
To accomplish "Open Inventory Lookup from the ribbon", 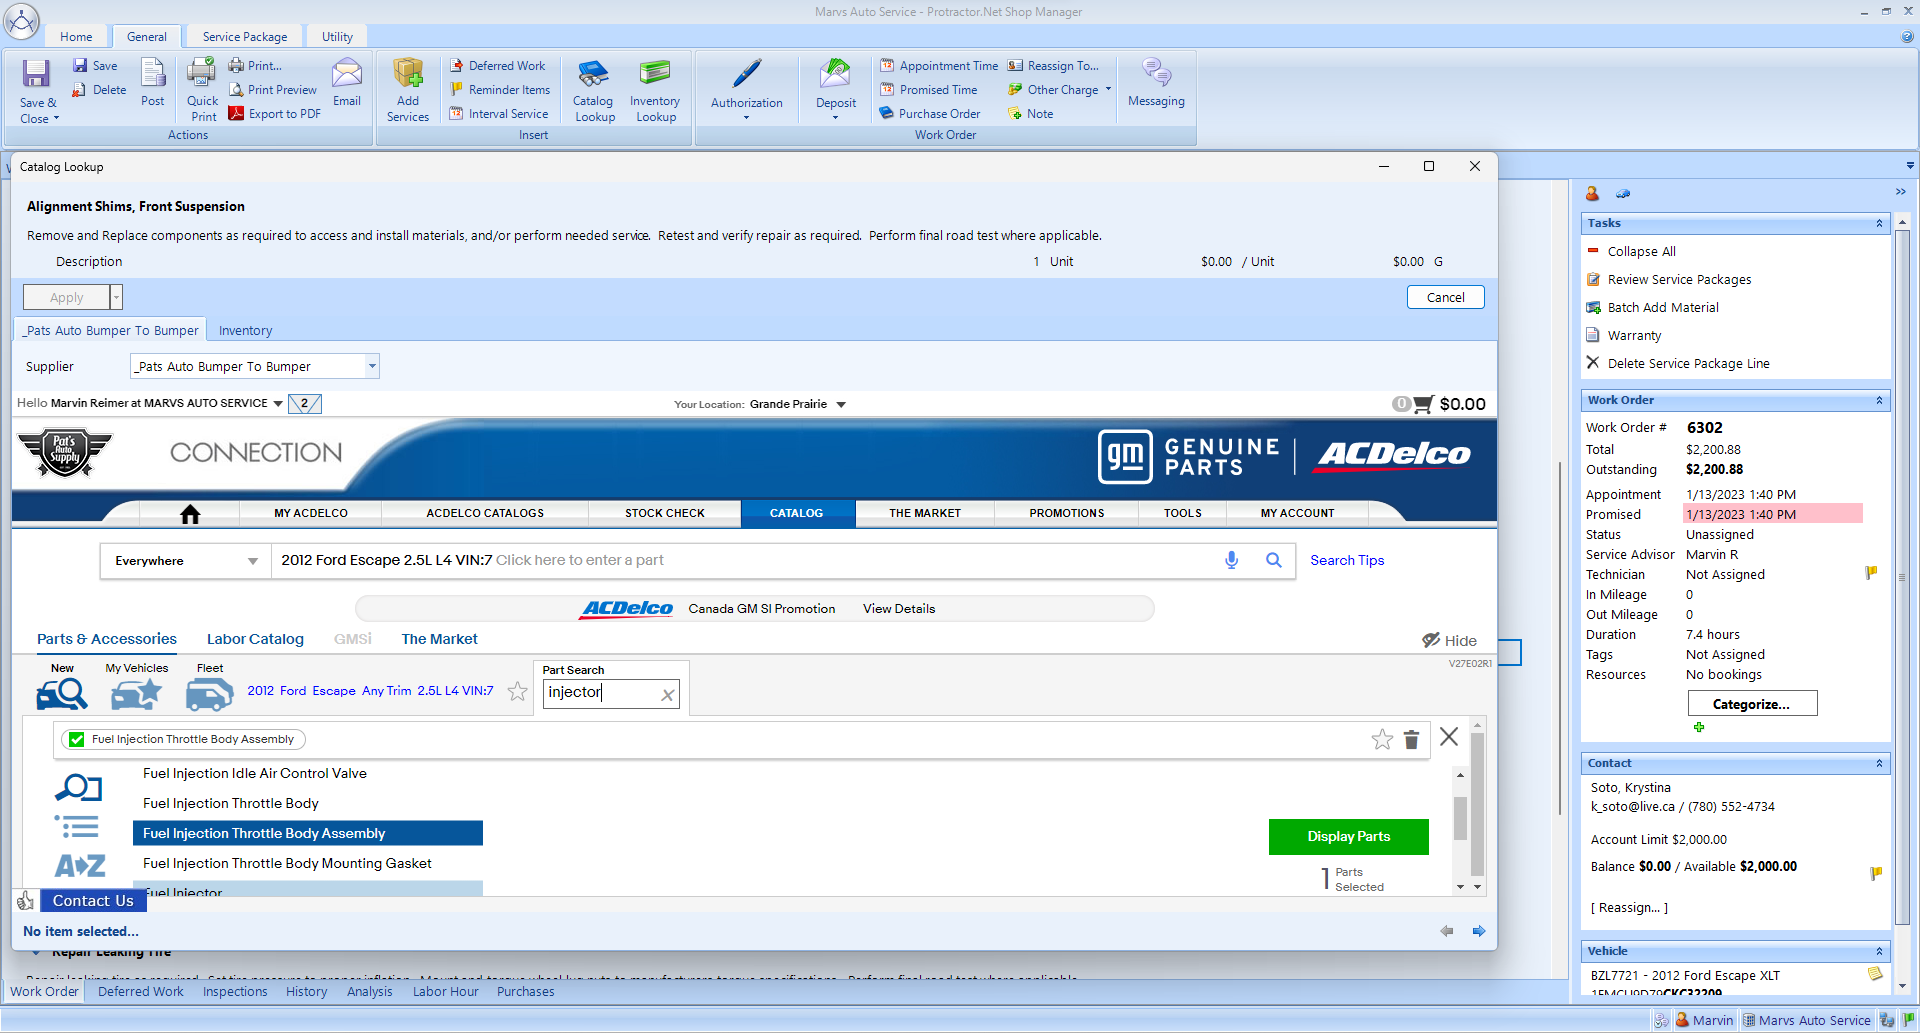I will click(x=655, y=88).
